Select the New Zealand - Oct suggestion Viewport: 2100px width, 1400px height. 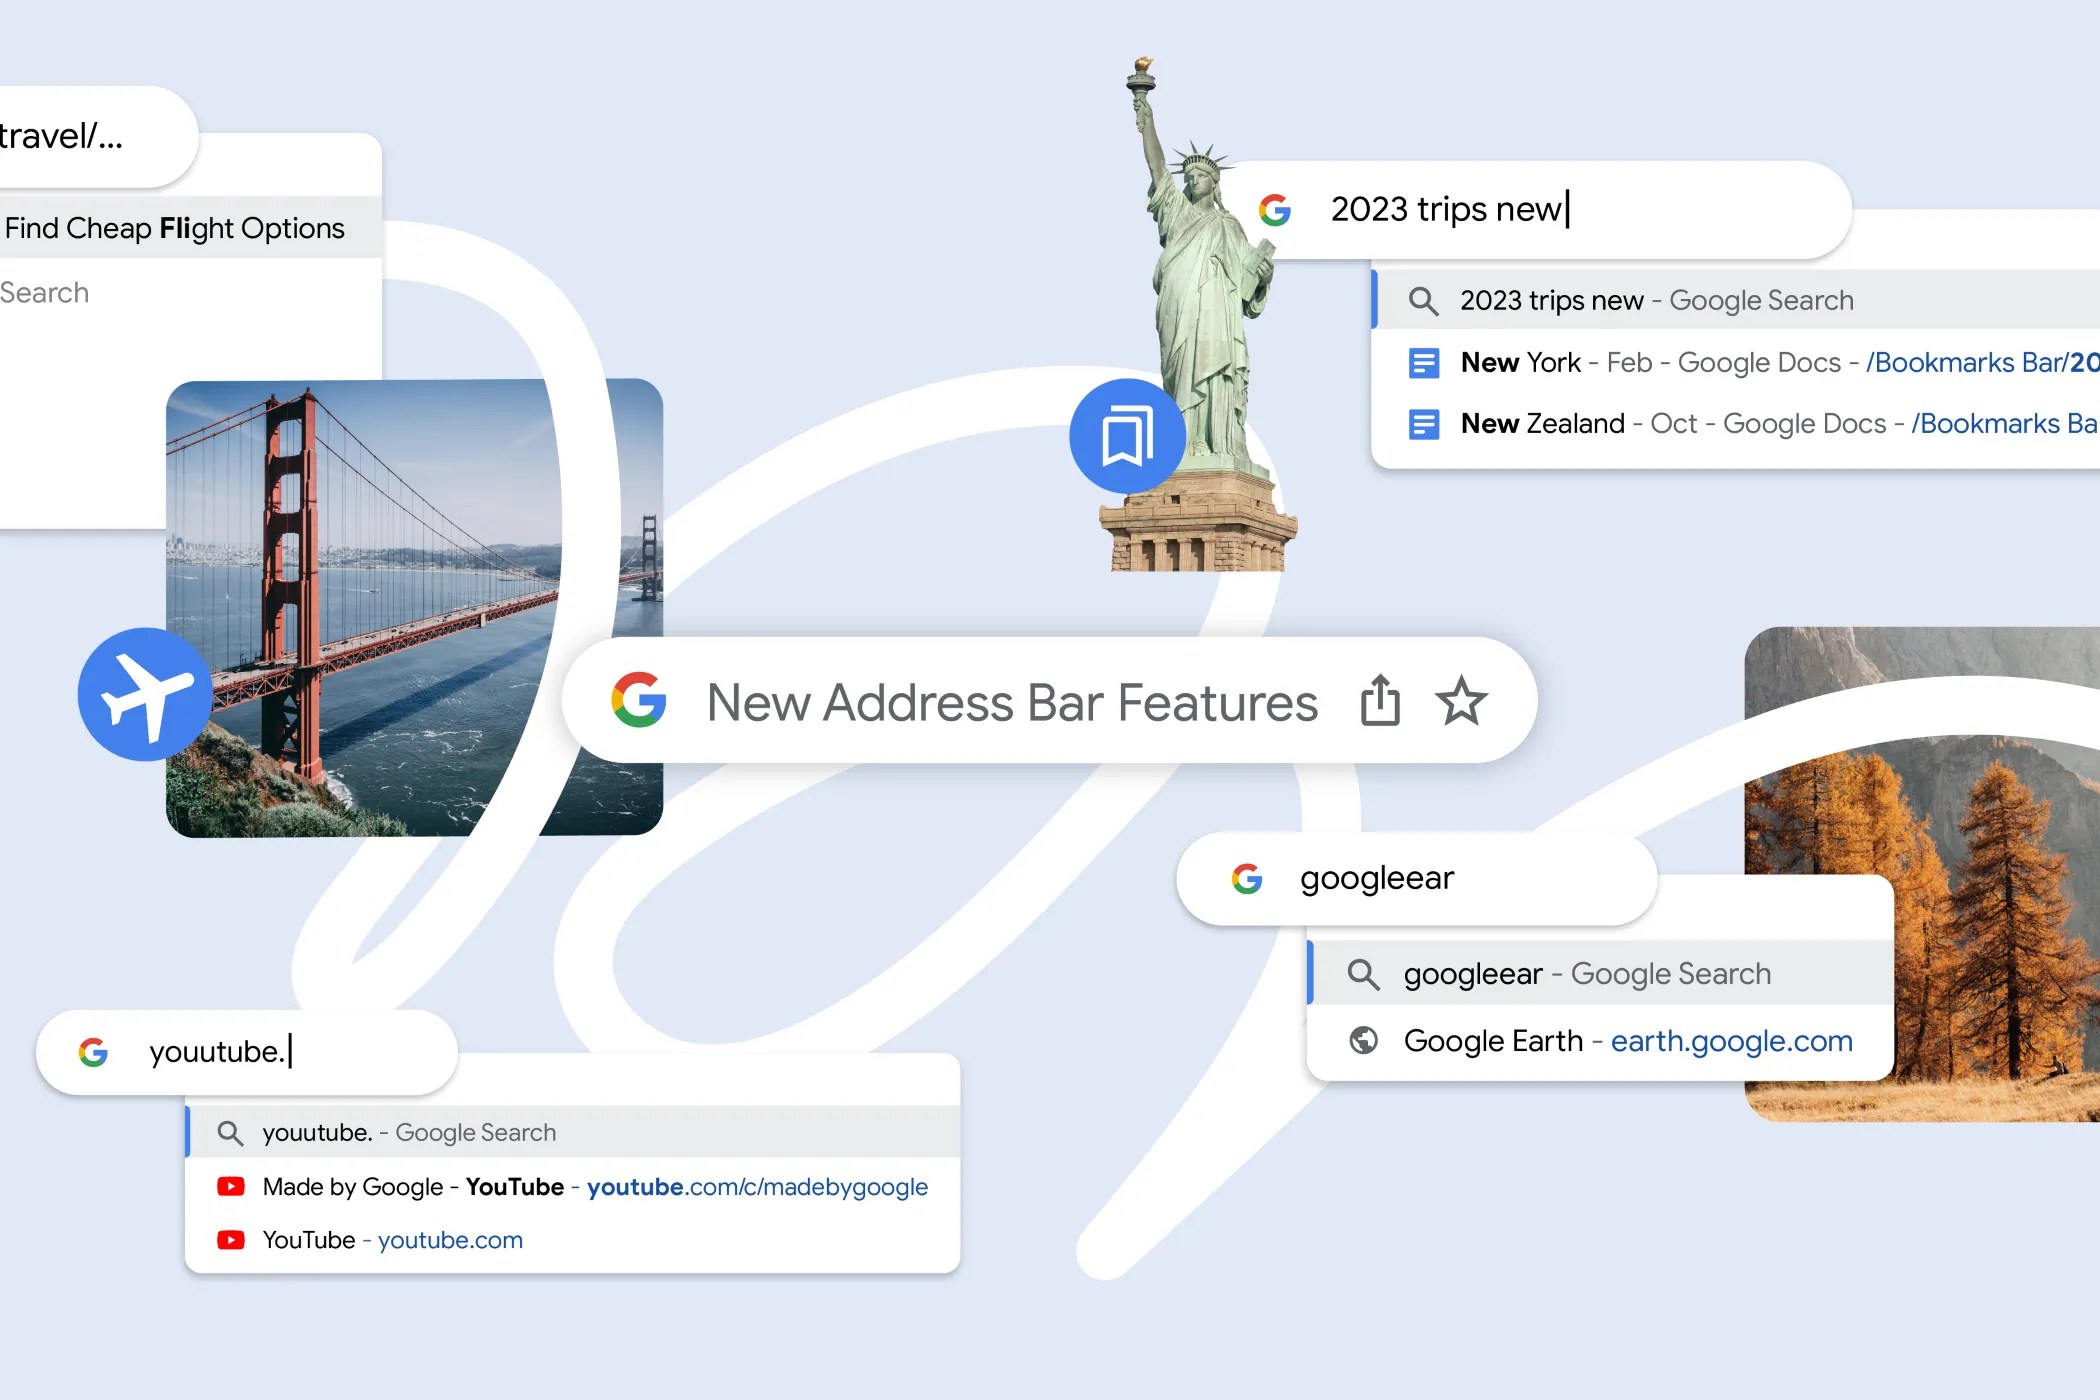(1736, 424)
